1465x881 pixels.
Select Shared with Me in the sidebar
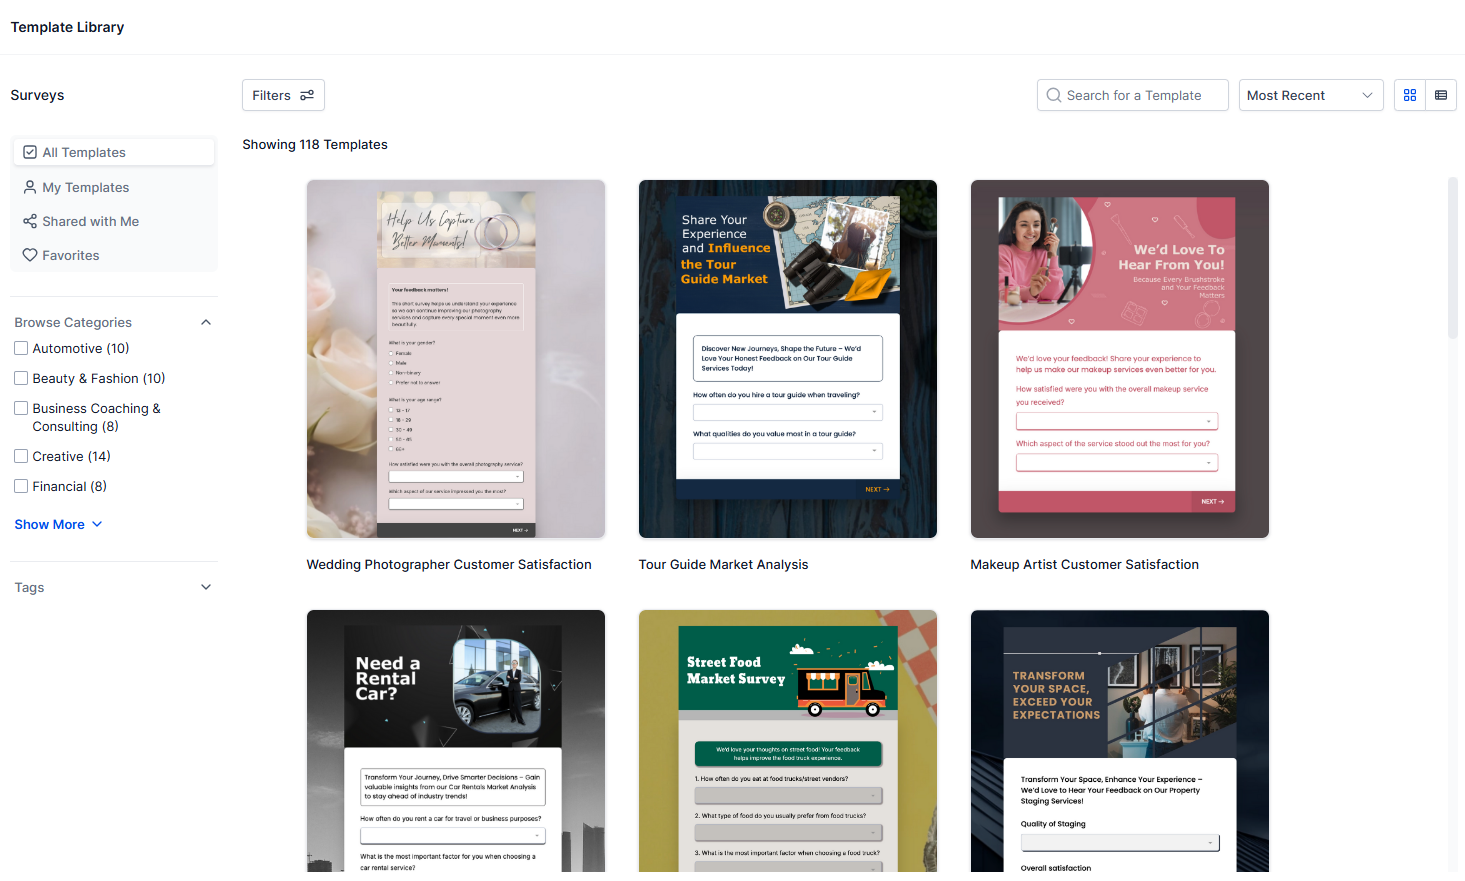[90, 221]
